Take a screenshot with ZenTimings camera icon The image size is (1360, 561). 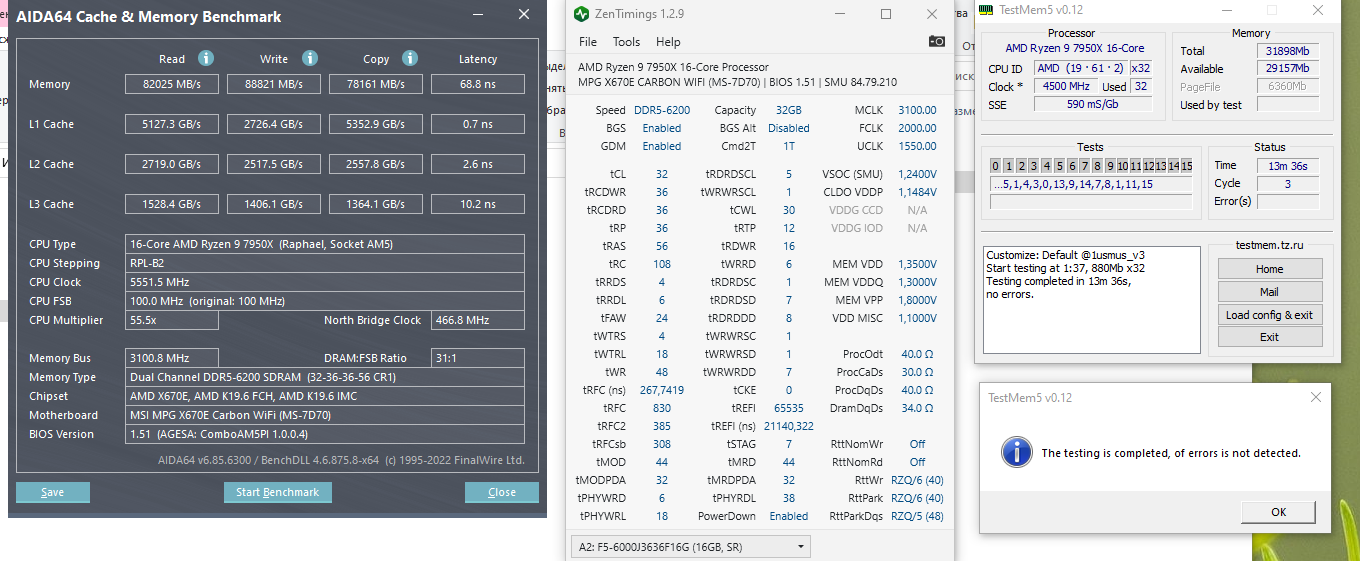click(x=936, y=41)
